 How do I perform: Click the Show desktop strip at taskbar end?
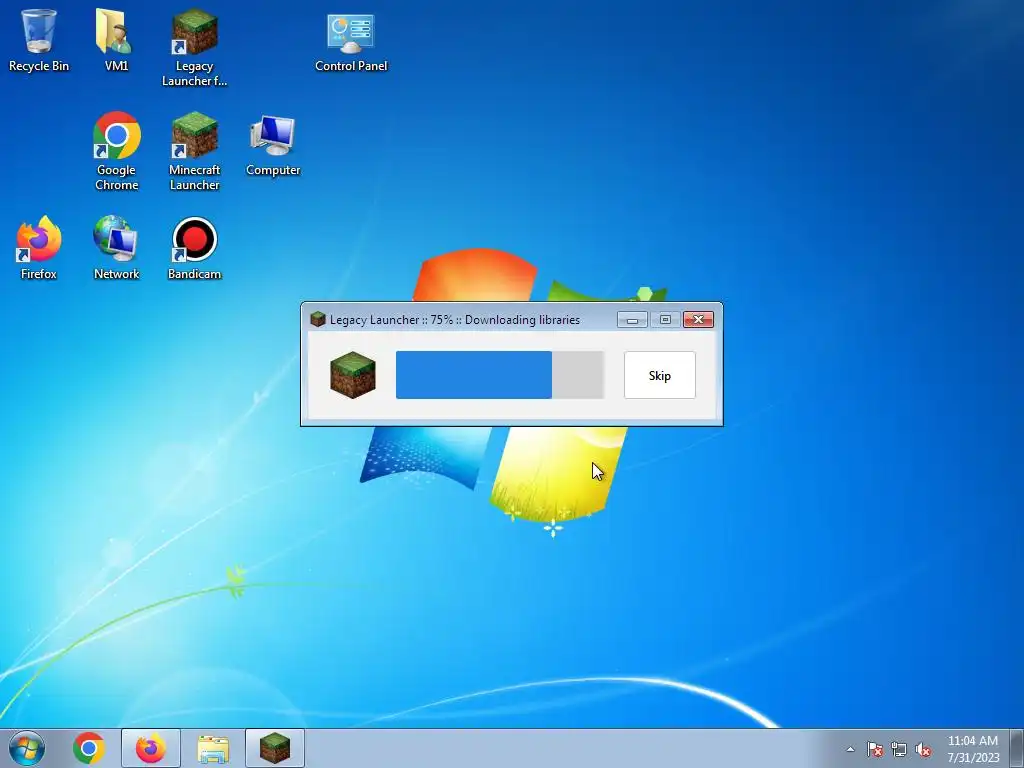[1017, 748]
